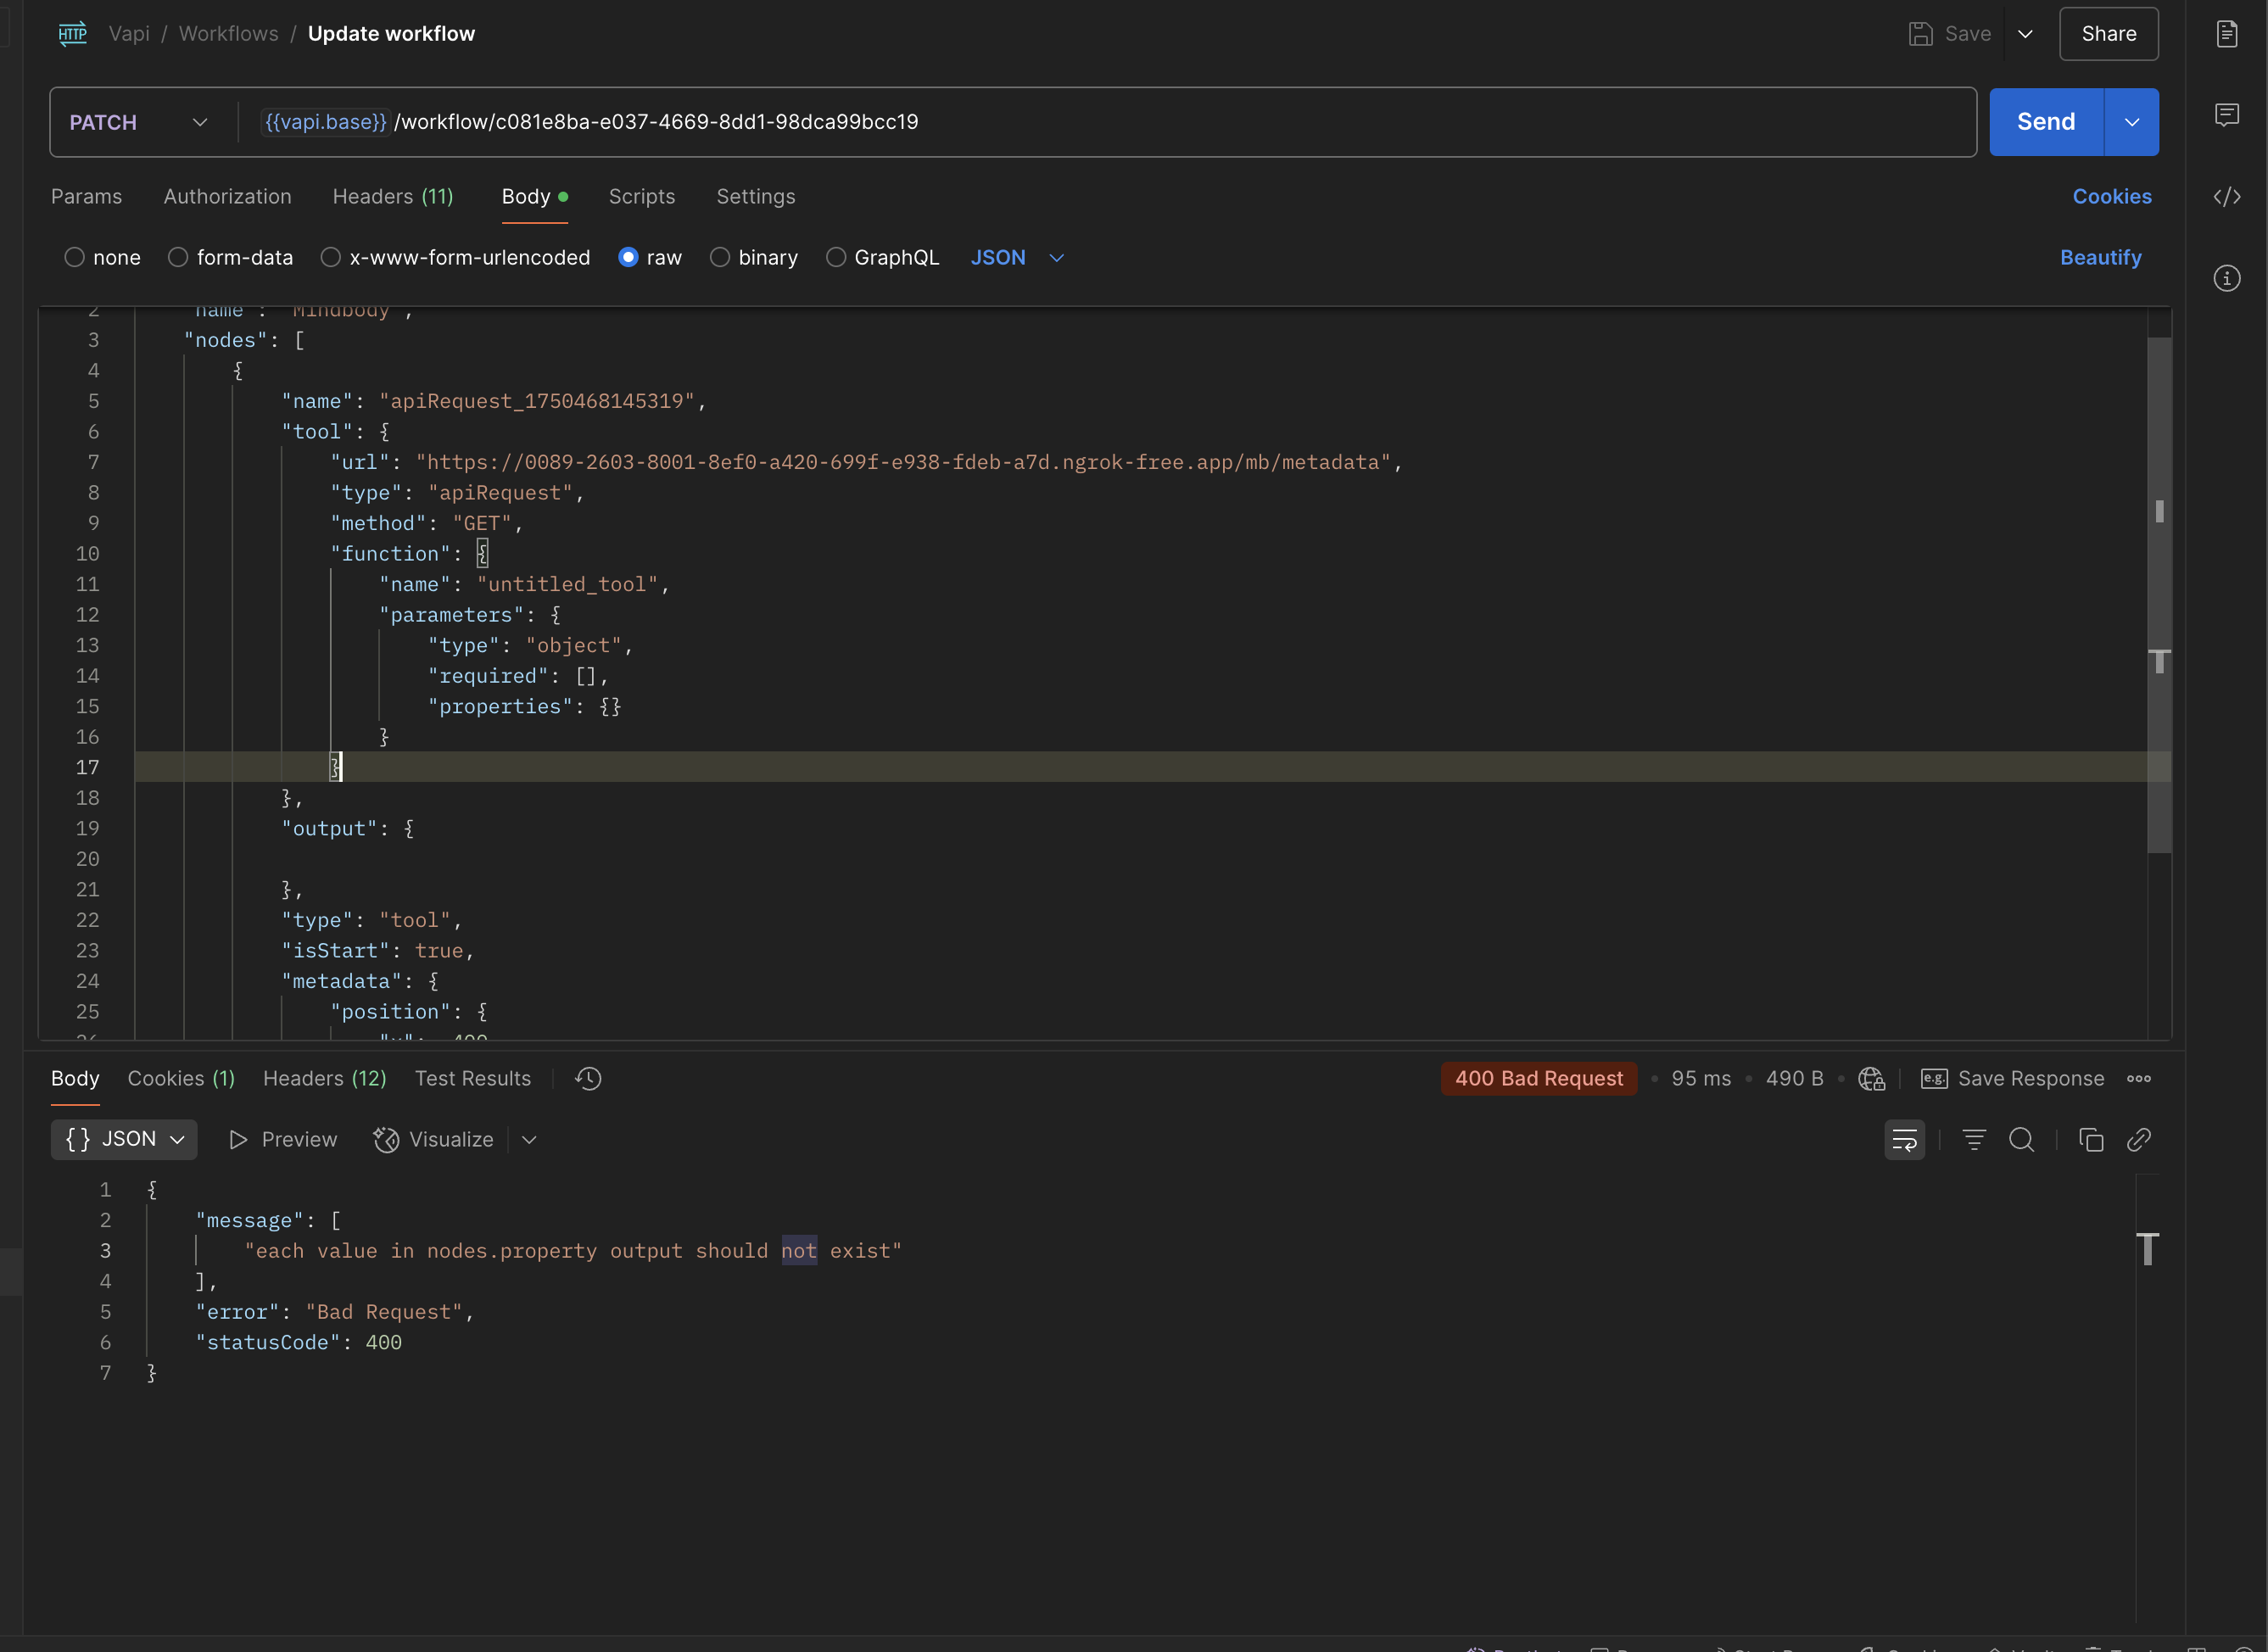The height and width of the screenshot is (1652, 2268).
Task: Click the request info icon
Action: click(x=2226, y=278)
